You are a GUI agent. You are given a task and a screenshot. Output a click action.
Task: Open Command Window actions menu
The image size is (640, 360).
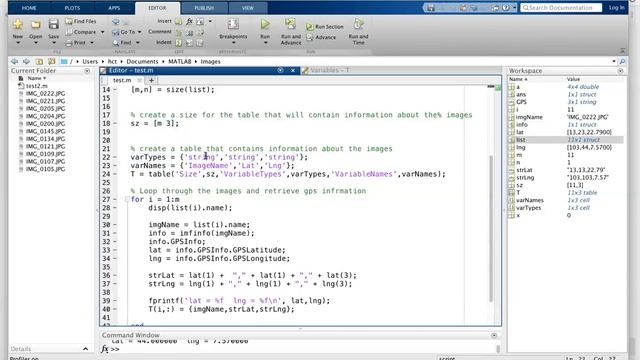click(494, 335)
